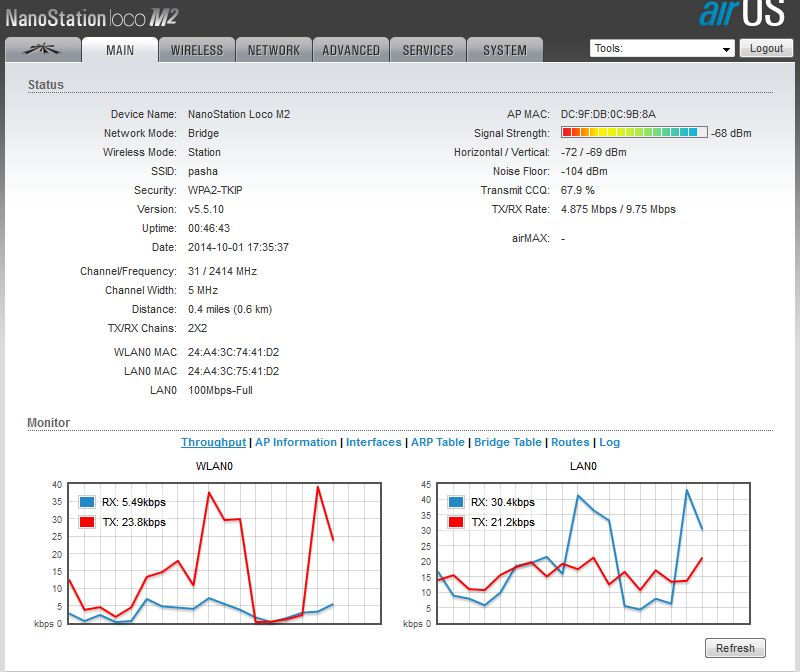Click the Logout button

[766, 48]
